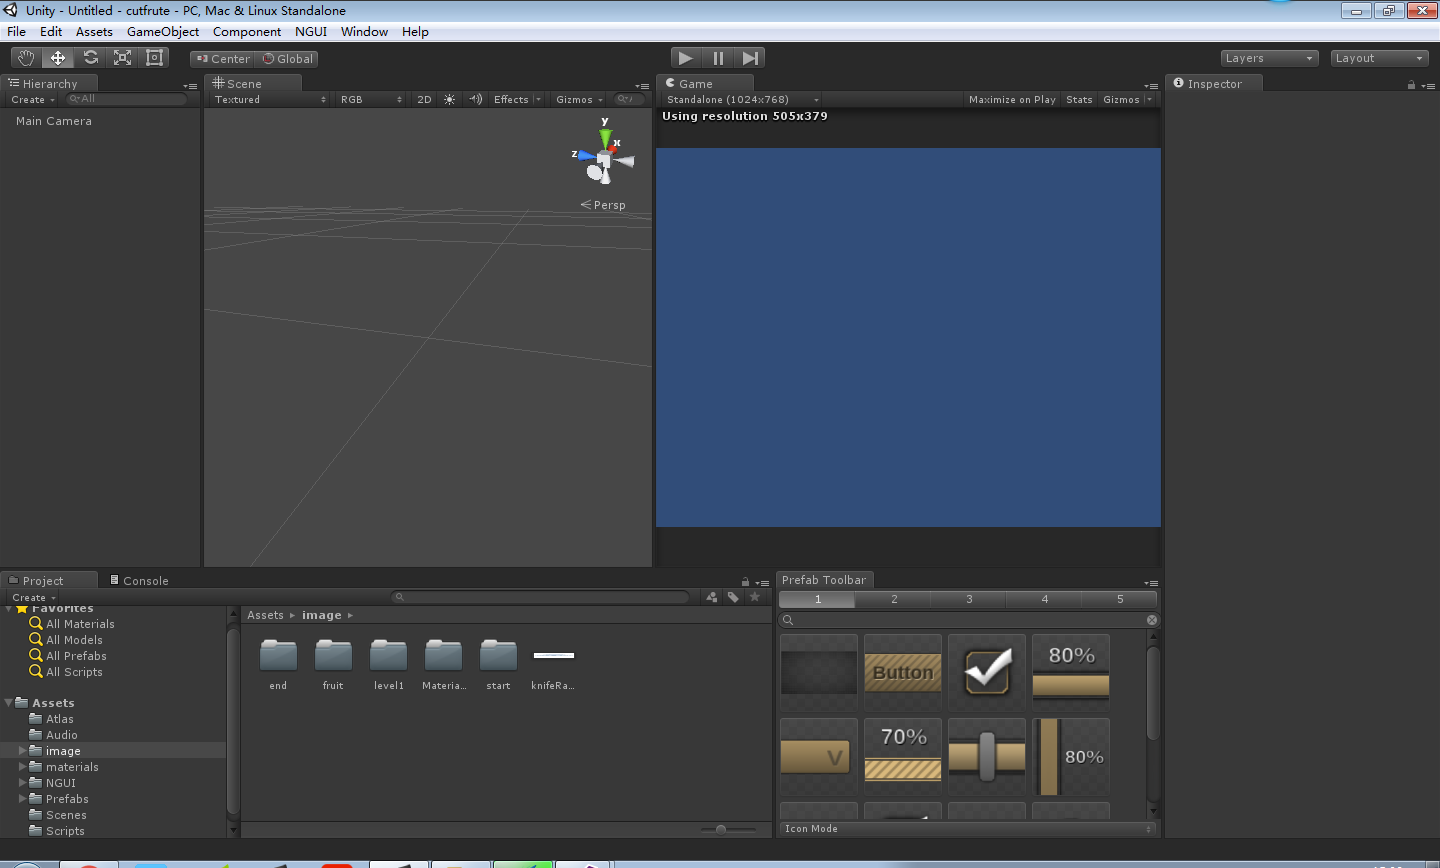Screen dimensions: 1440x868
Task: Select the Scripts folder in tree
Action: pos(65,831)
